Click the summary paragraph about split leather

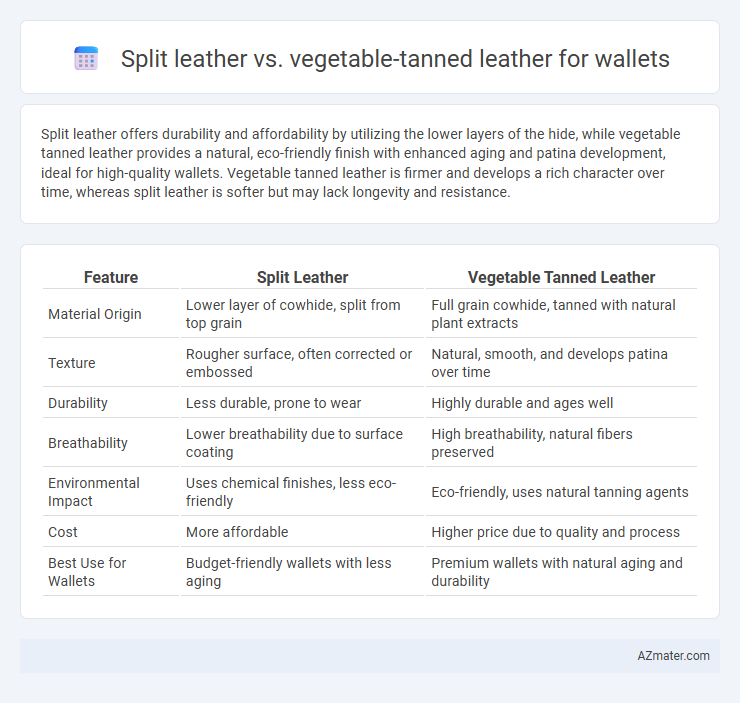click(x=361, y=163)
